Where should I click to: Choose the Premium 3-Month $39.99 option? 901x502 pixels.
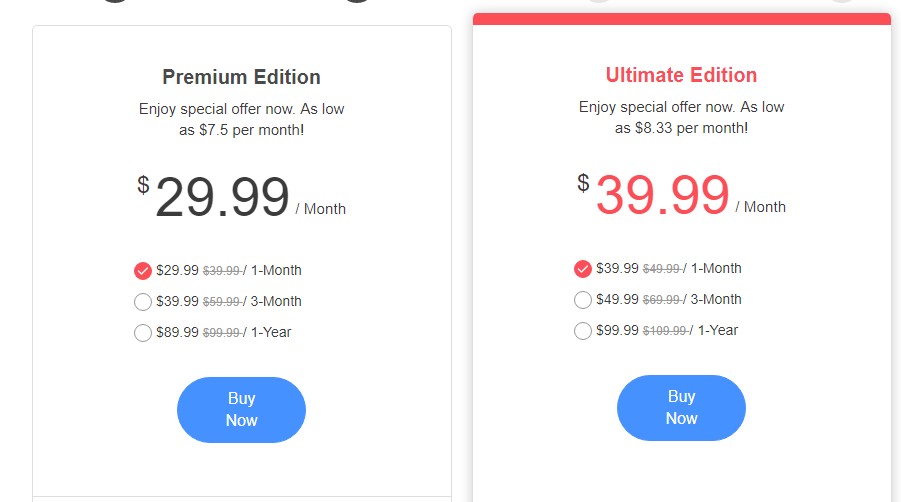(x=143, y=302)
